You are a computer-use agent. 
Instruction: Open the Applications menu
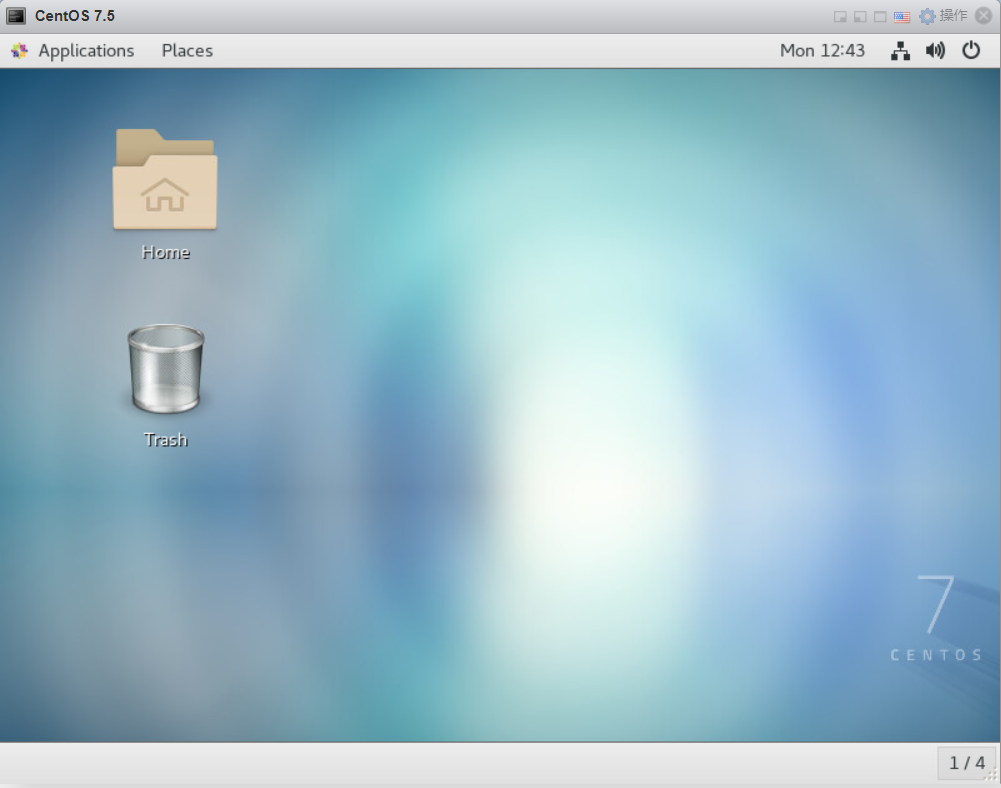tap(86, 50)
